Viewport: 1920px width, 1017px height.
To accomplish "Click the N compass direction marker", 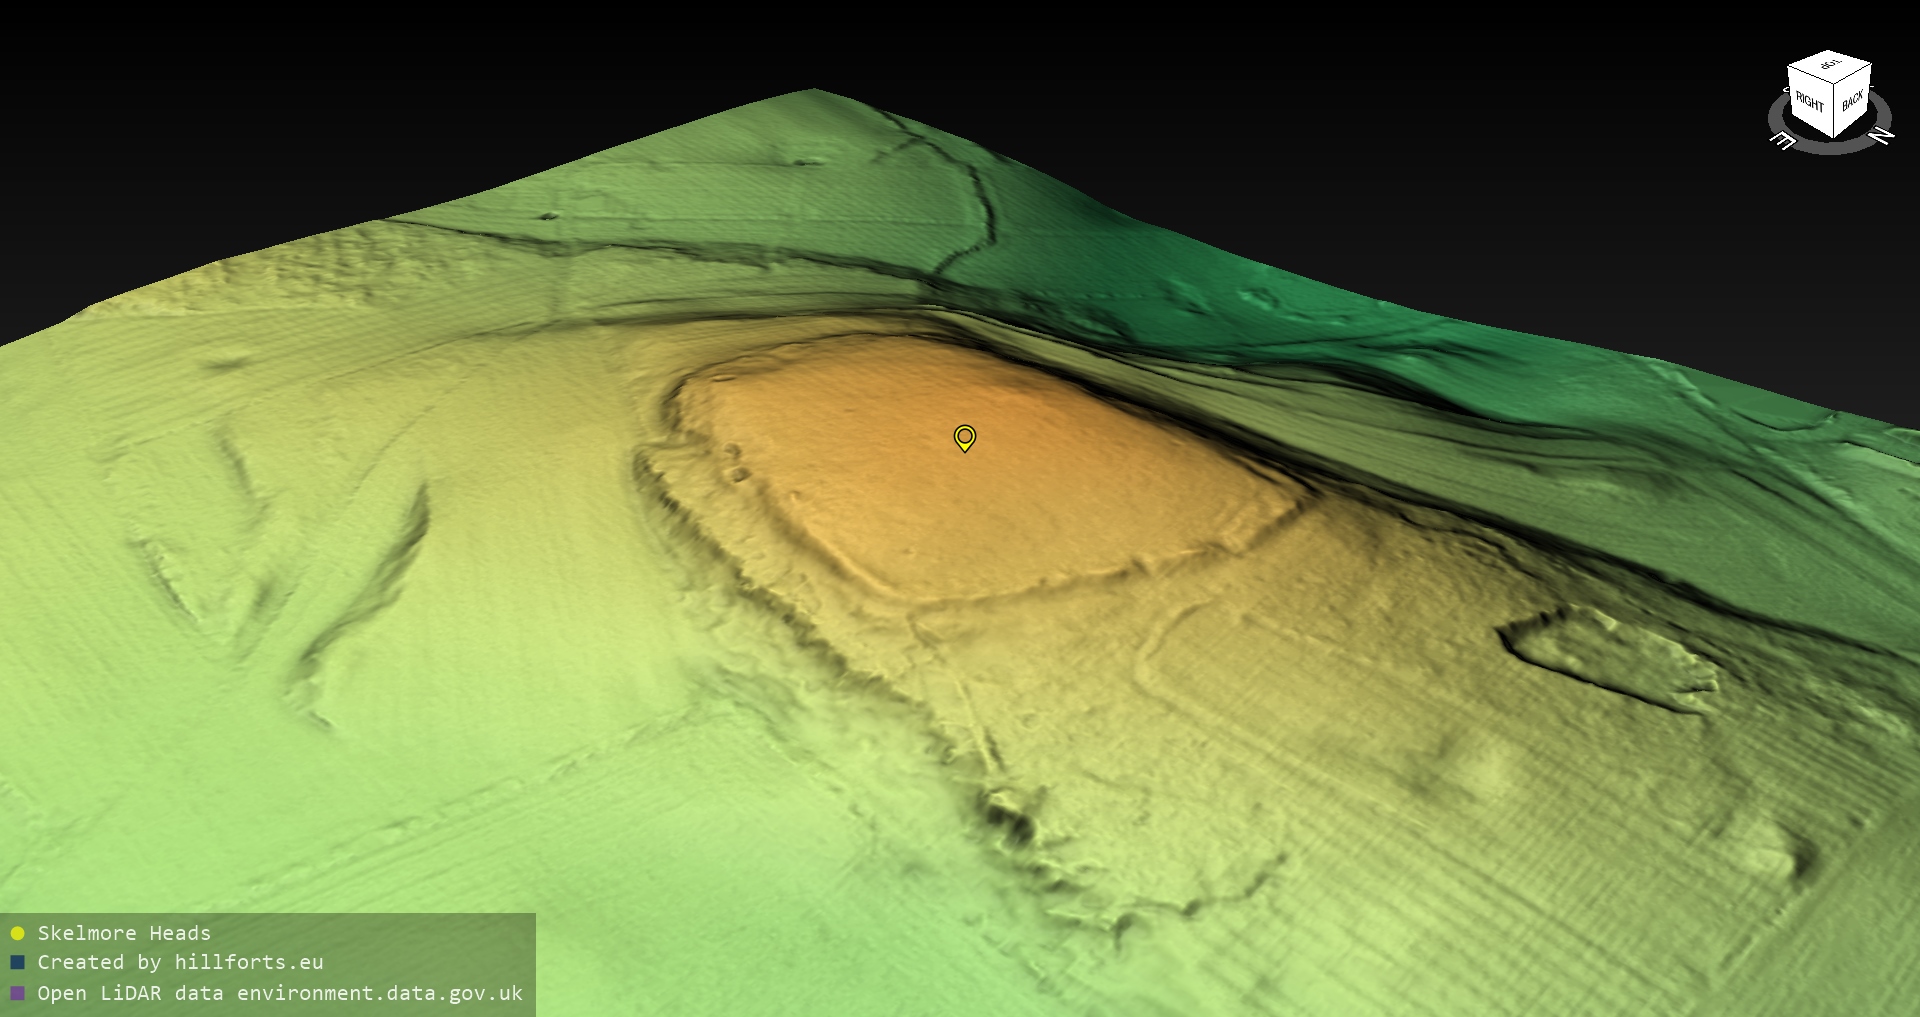I will (x=1880, y=135).
